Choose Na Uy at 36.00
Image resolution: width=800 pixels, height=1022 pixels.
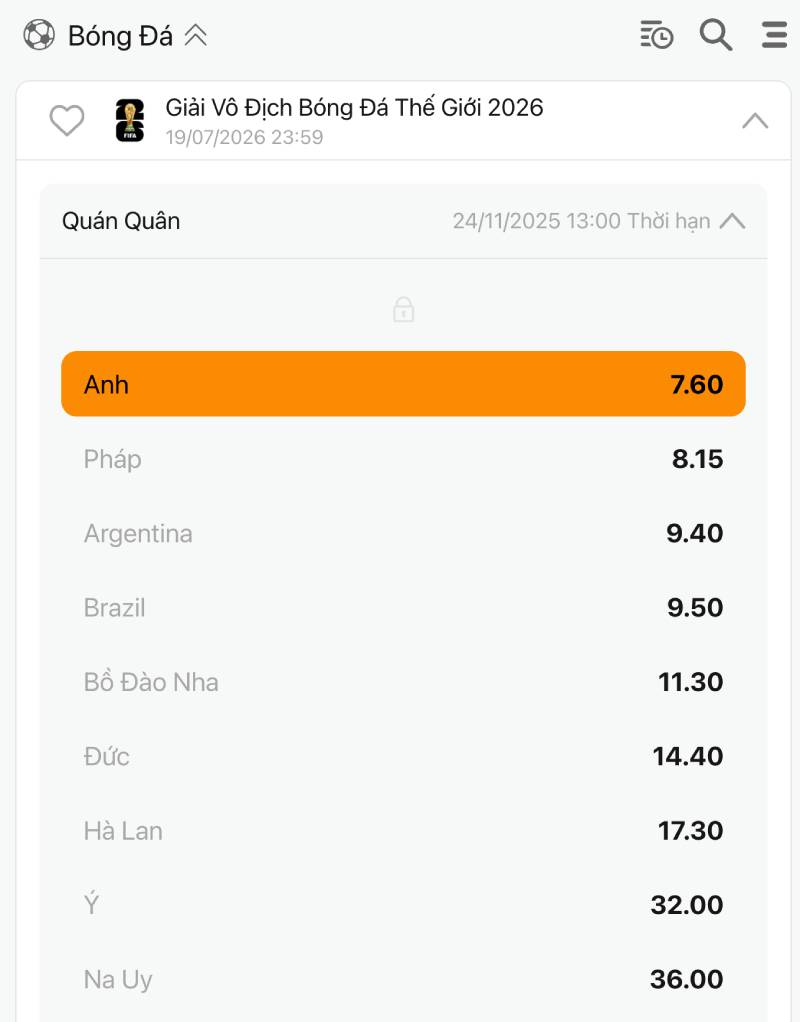point(403,979)
